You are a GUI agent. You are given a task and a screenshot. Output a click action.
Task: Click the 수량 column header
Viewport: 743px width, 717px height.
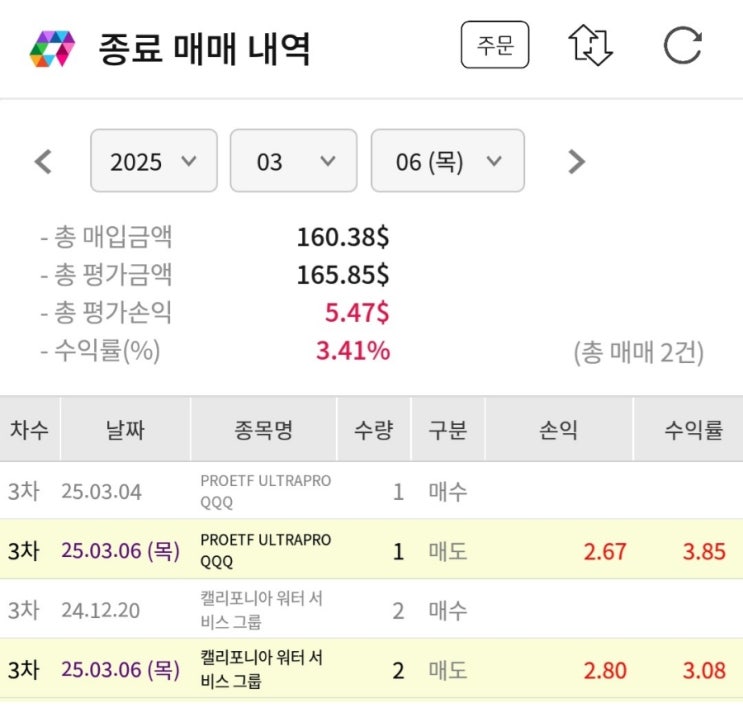[x=373, y=430]
